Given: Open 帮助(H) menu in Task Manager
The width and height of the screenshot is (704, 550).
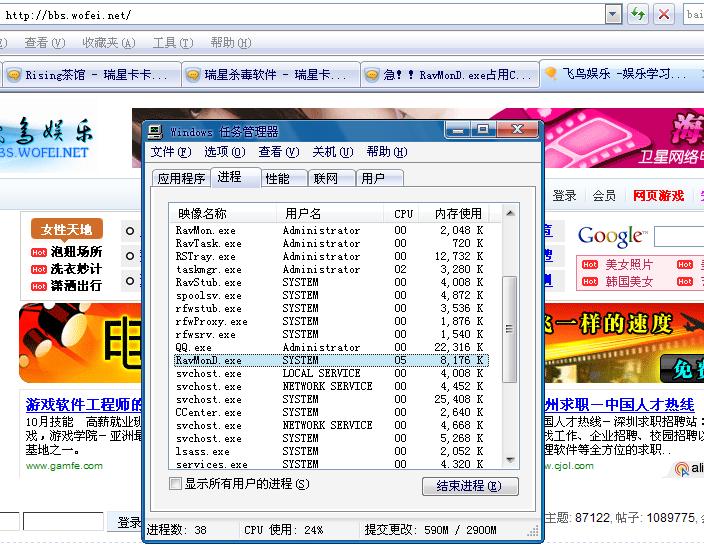Looking at the screenshot, I should (x=387, y=152).
